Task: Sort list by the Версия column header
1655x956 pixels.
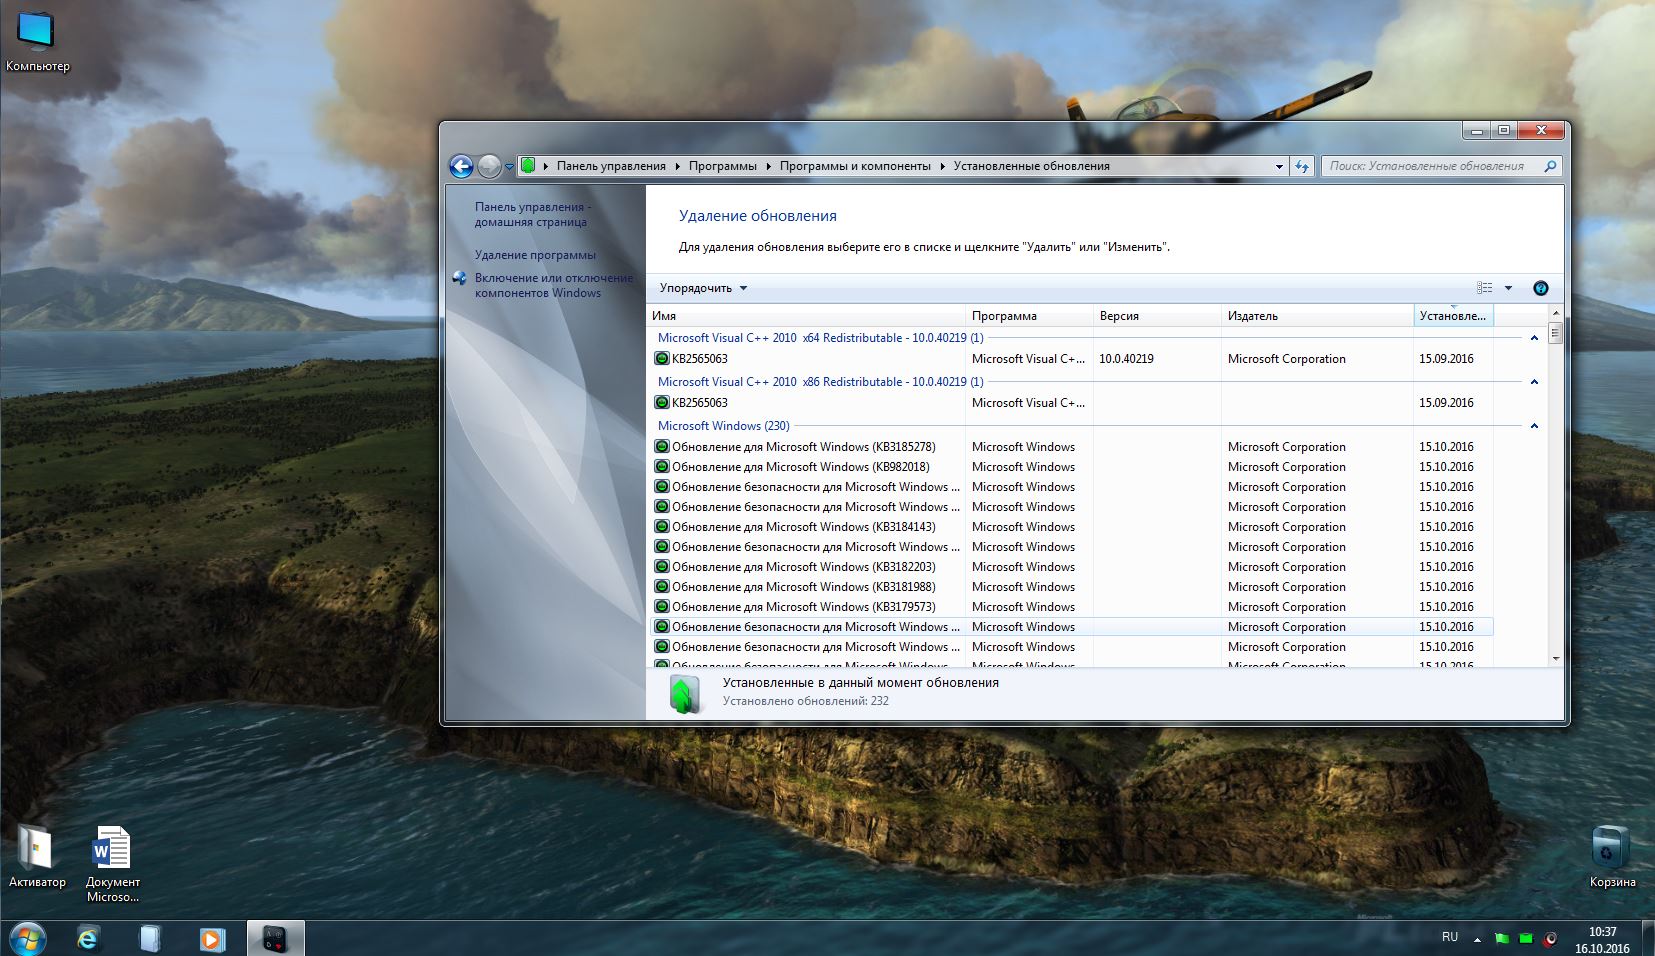Action: (x=1157, y=316)
